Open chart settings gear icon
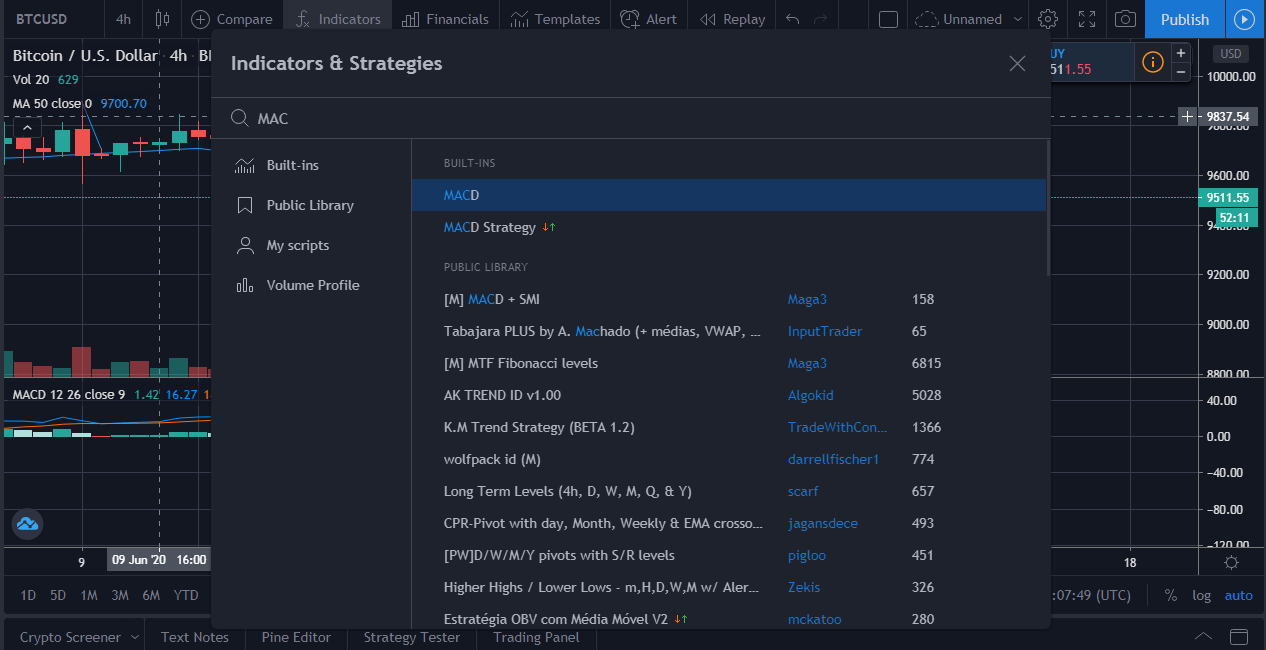Screen dimensions: 1266x650 (x=1048, y=19)
